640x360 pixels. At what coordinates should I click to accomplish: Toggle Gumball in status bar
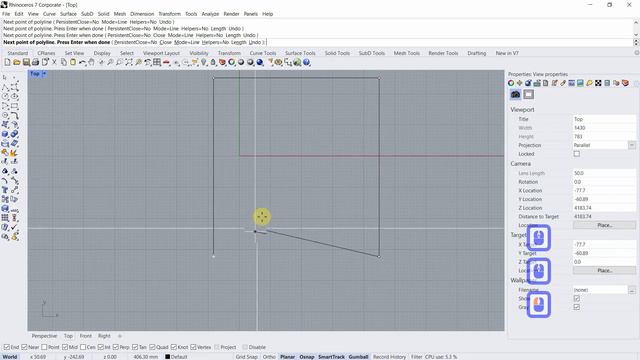[358, 357]
